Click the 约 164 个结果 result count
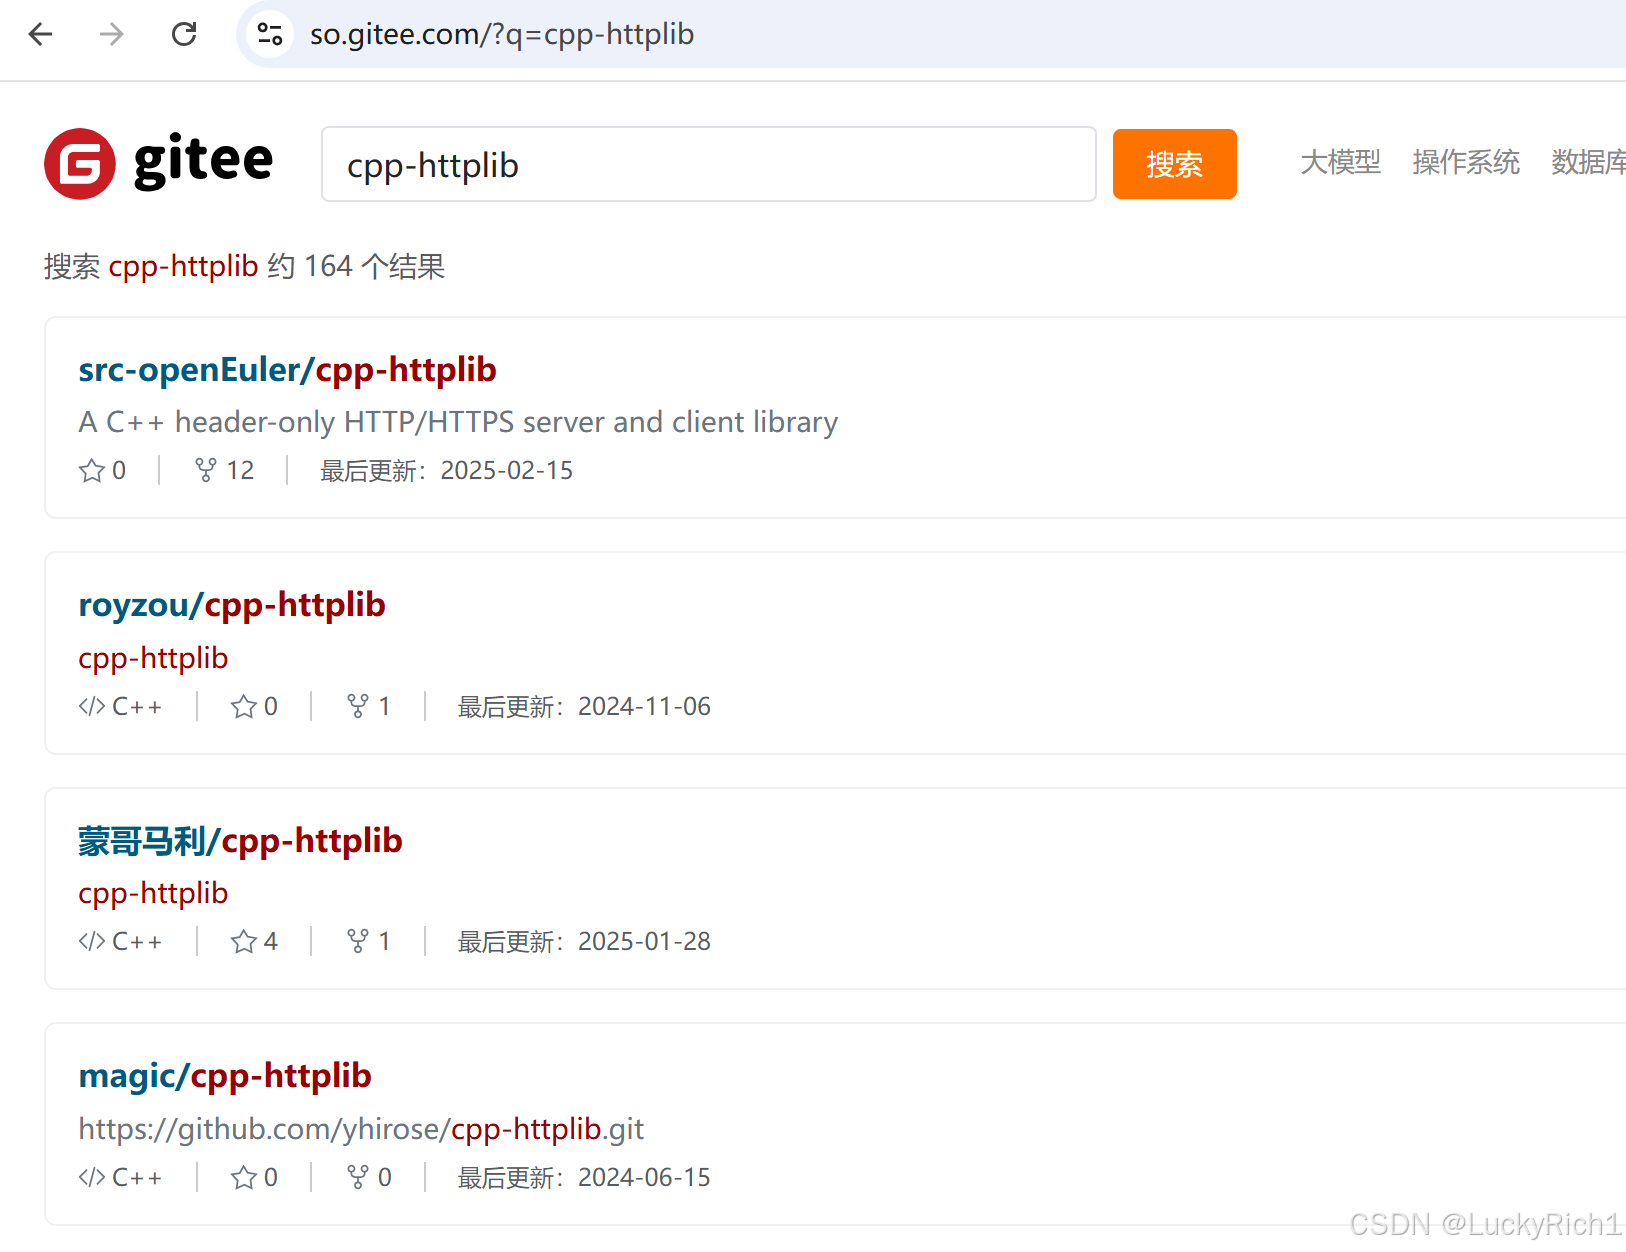This screenshot has height=1252, width=1626. pos(356,266)
